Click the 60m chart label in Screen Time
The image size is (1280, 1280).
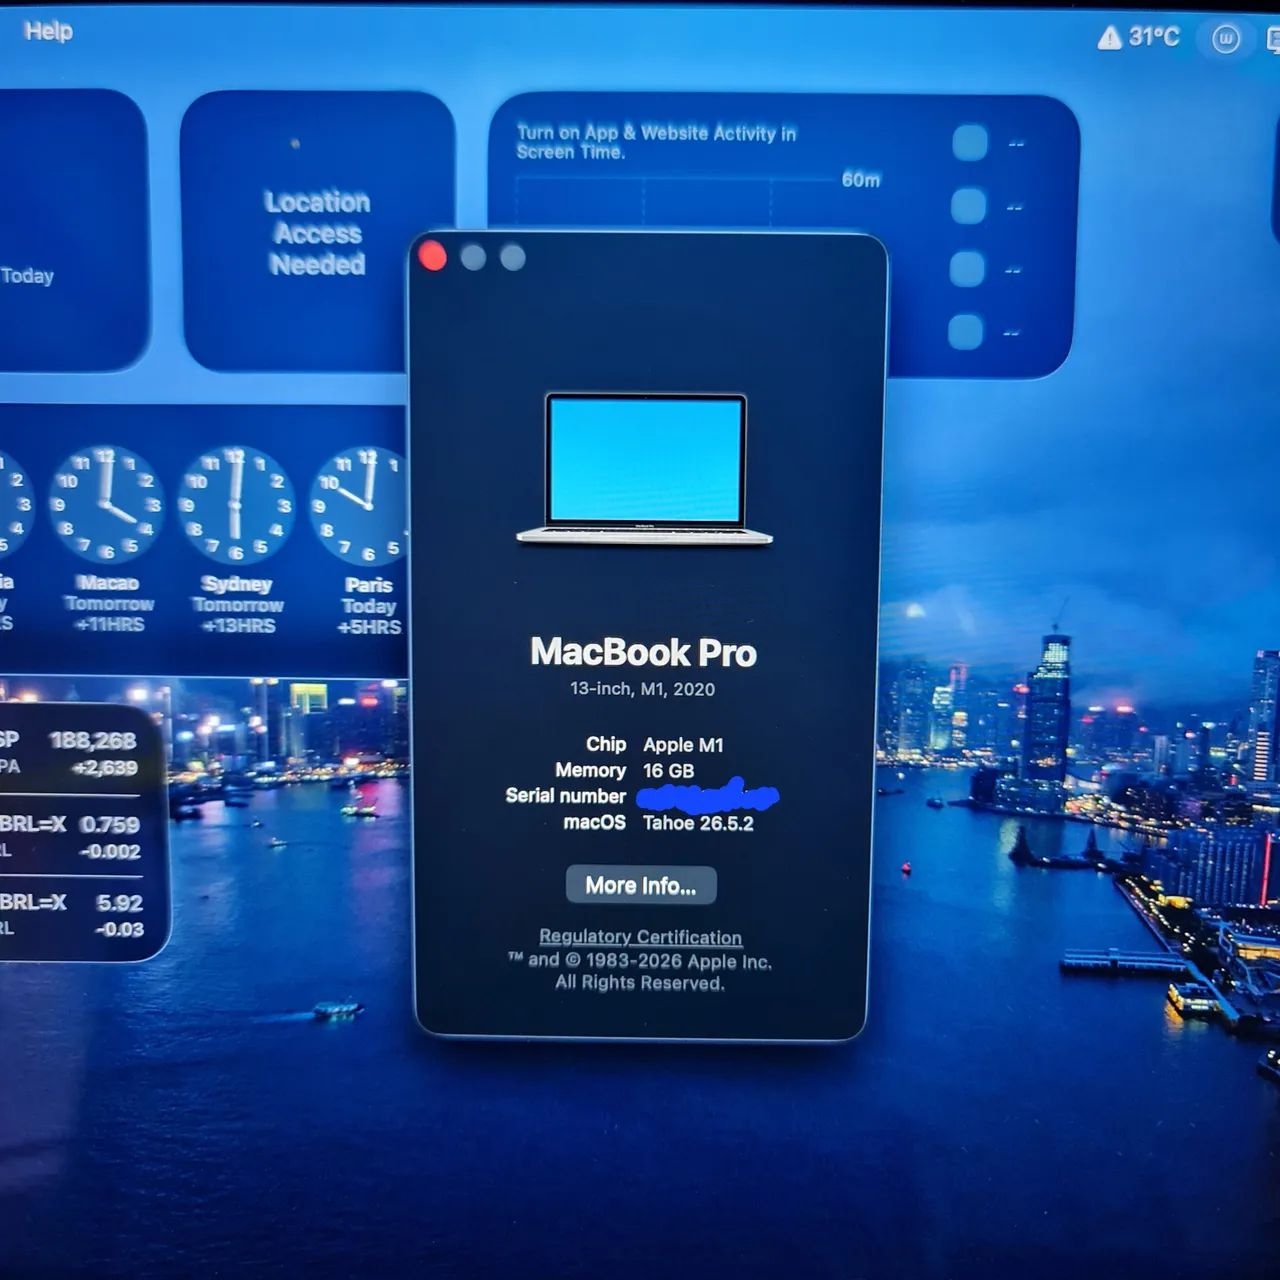861,180
